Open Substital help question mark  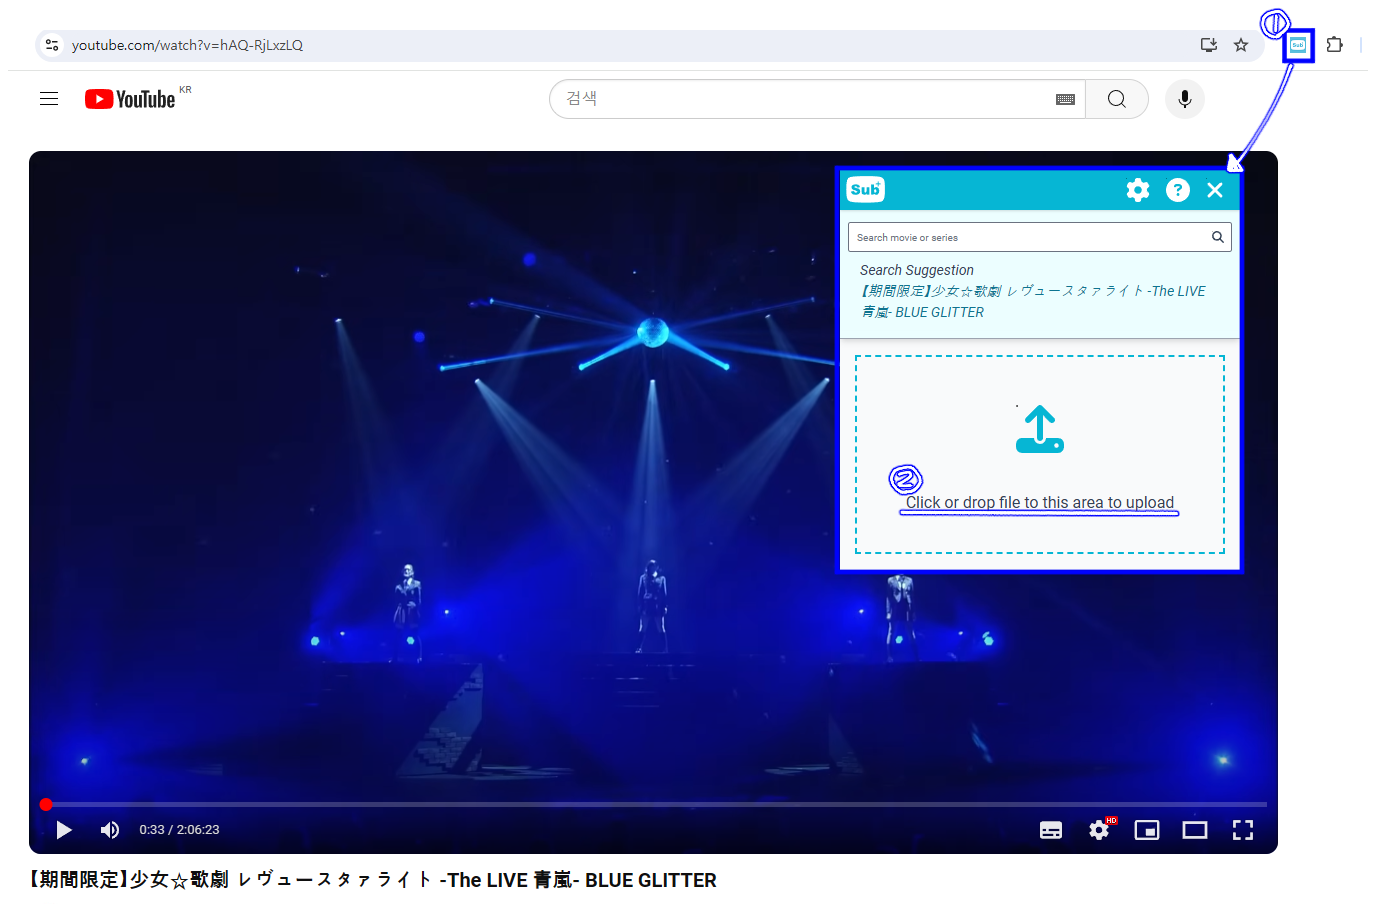[1178, 190]
